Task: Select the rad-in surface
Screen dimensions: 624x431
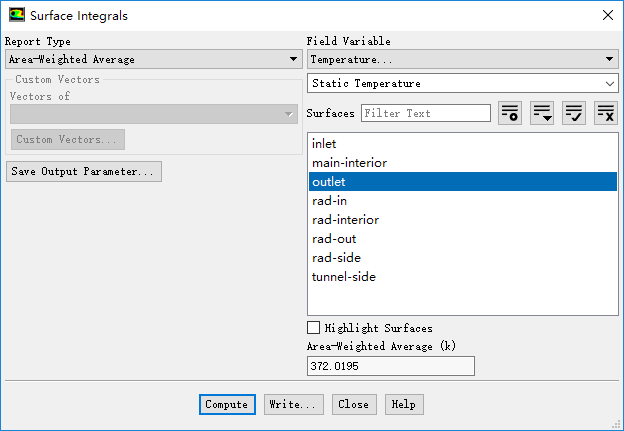Action: (330, 201)
